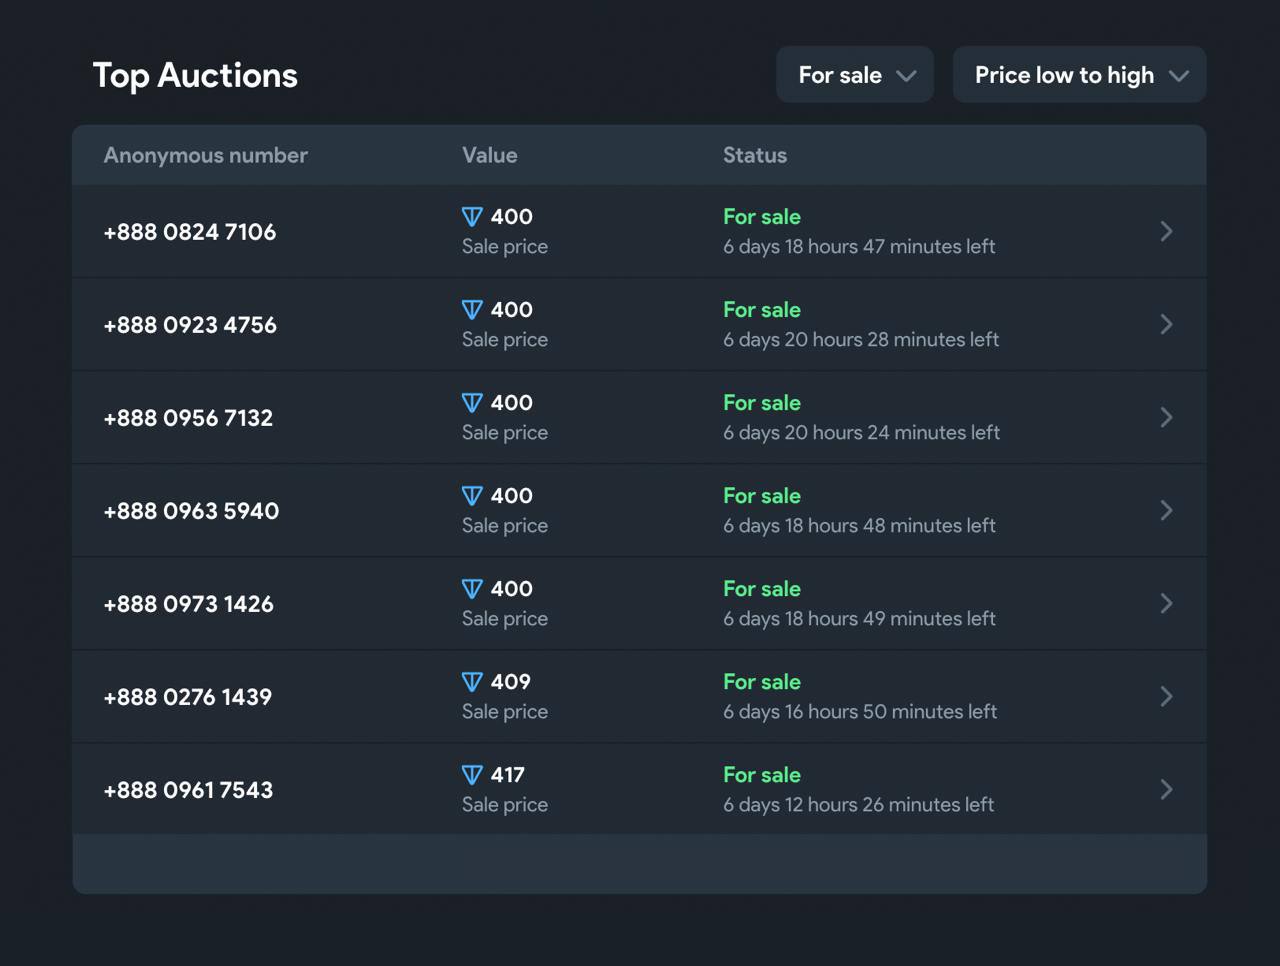Click "6 days 18 hours 47 minutes left"
1280x966 pixels.
[859, 247]
